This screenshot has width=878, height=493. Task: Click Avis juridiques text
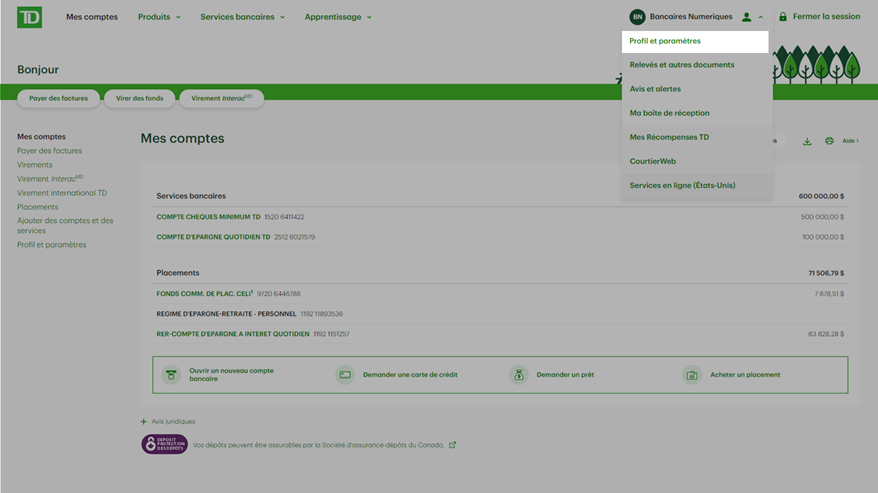tap(174, 421)
